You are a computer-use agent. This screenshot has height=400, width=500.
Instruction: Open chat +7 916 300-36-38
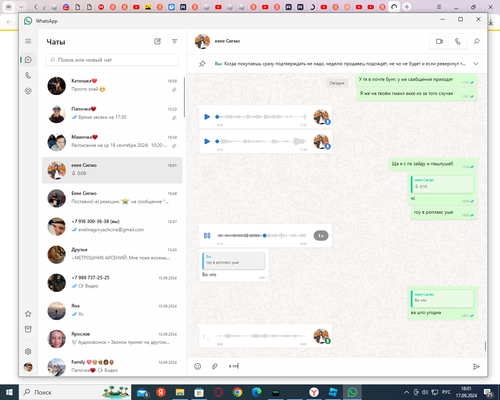(x=112, y=226)
